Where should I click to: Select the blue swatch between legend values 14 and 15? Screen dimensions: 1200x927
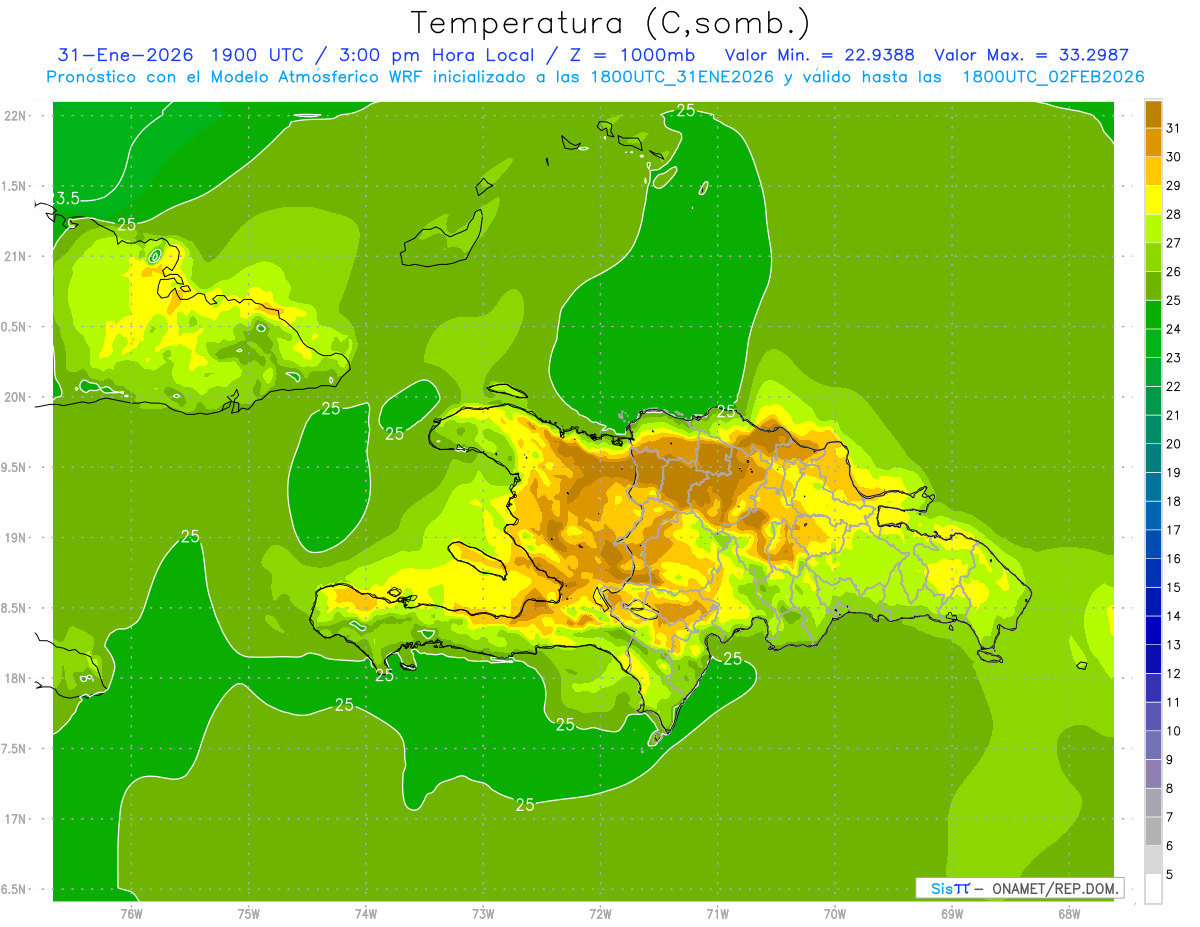[1153, 601]
